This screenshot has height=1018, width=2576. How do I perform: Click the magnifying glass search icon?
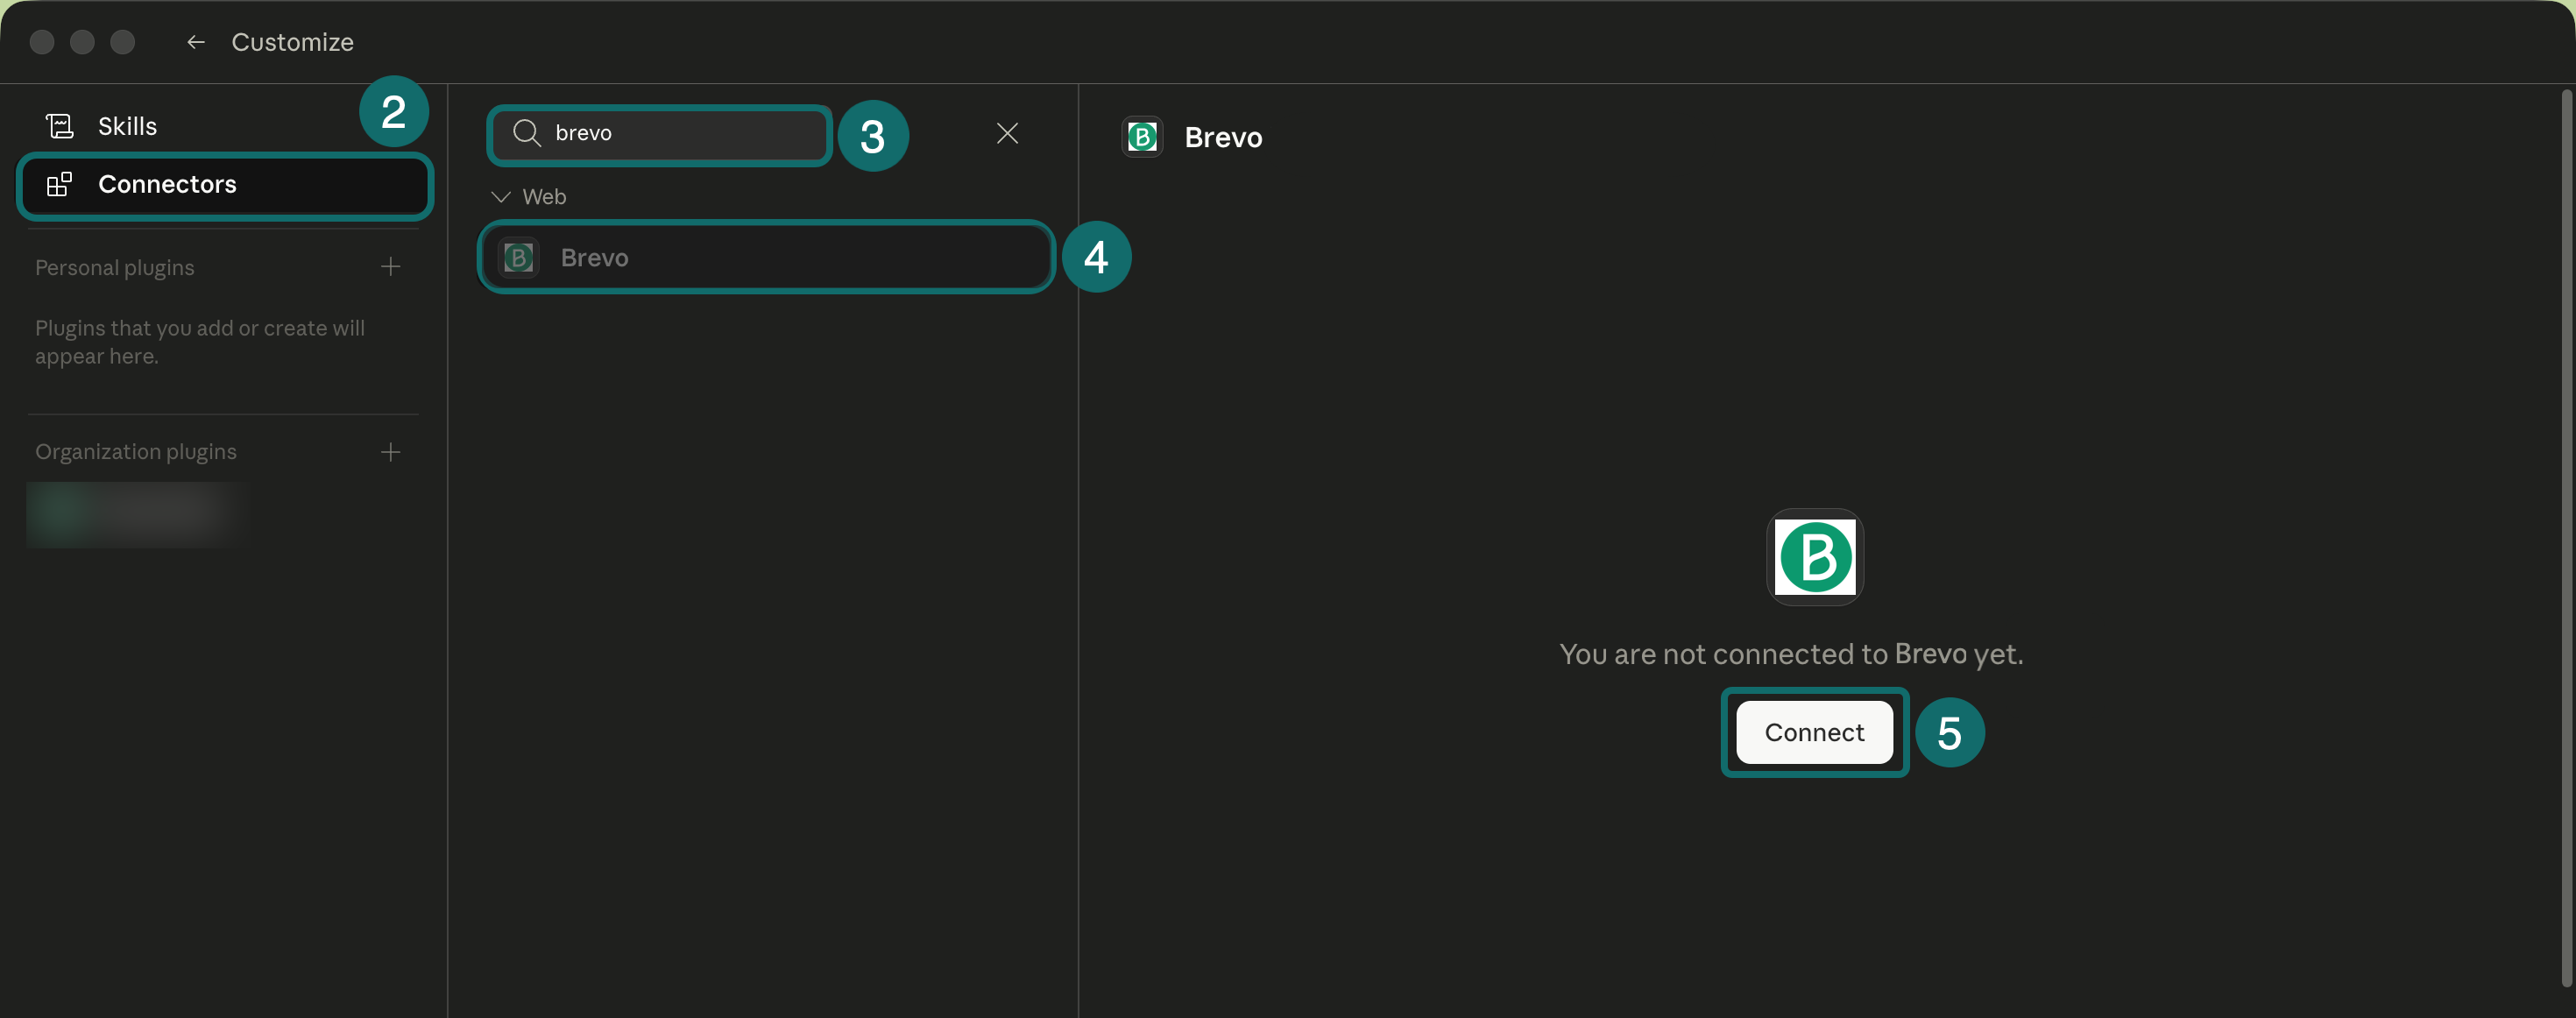pos(526,133)
